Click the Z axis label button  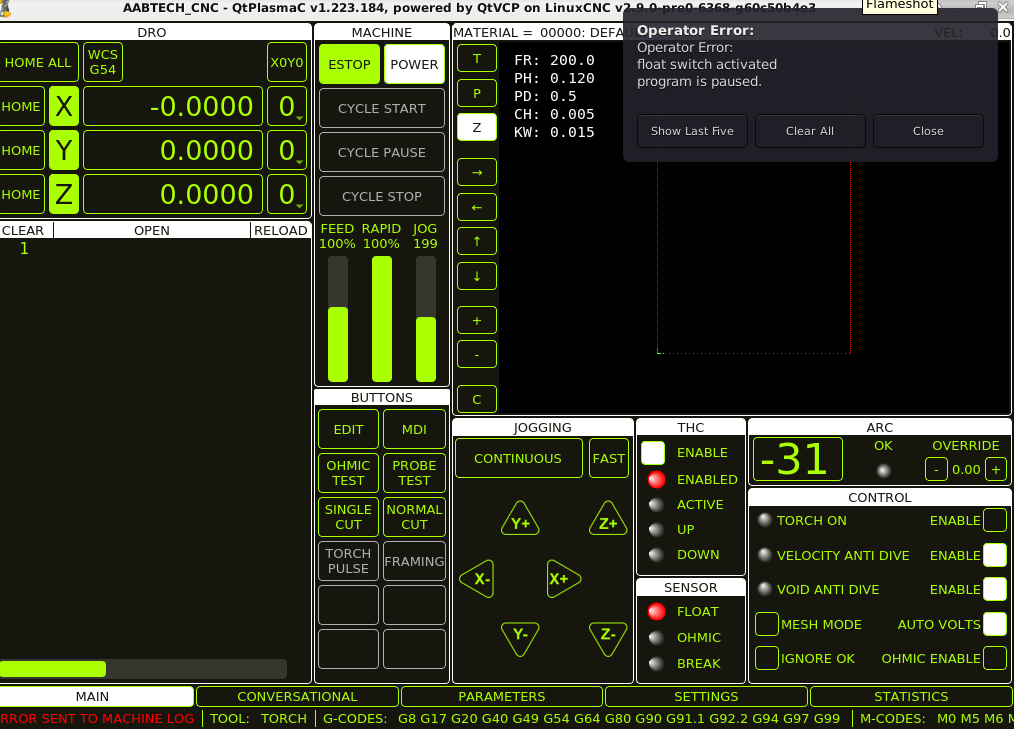coord(64,194)
